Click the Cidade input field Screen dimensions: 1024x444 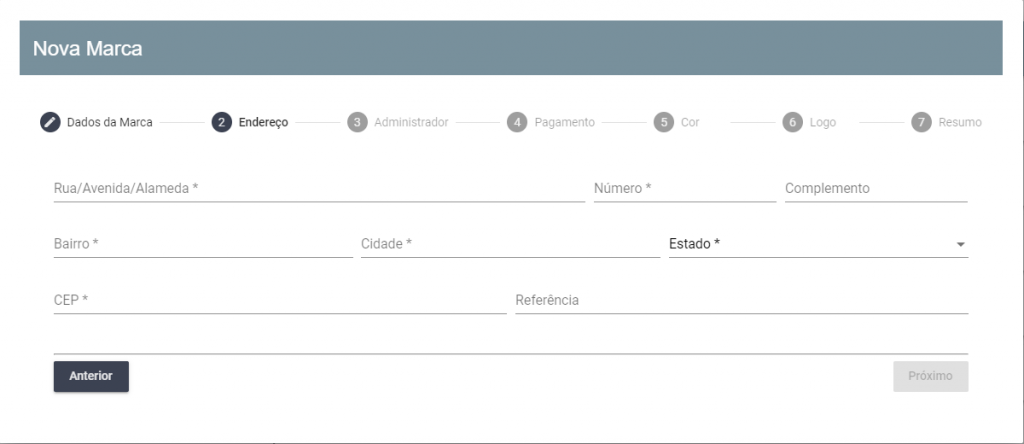(511, 244)
